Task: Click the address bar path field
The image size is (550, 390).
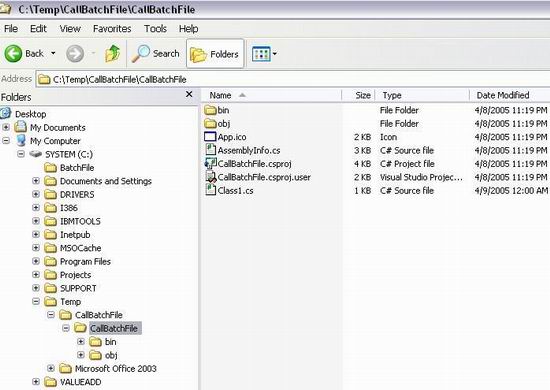Action: point(293,79)
